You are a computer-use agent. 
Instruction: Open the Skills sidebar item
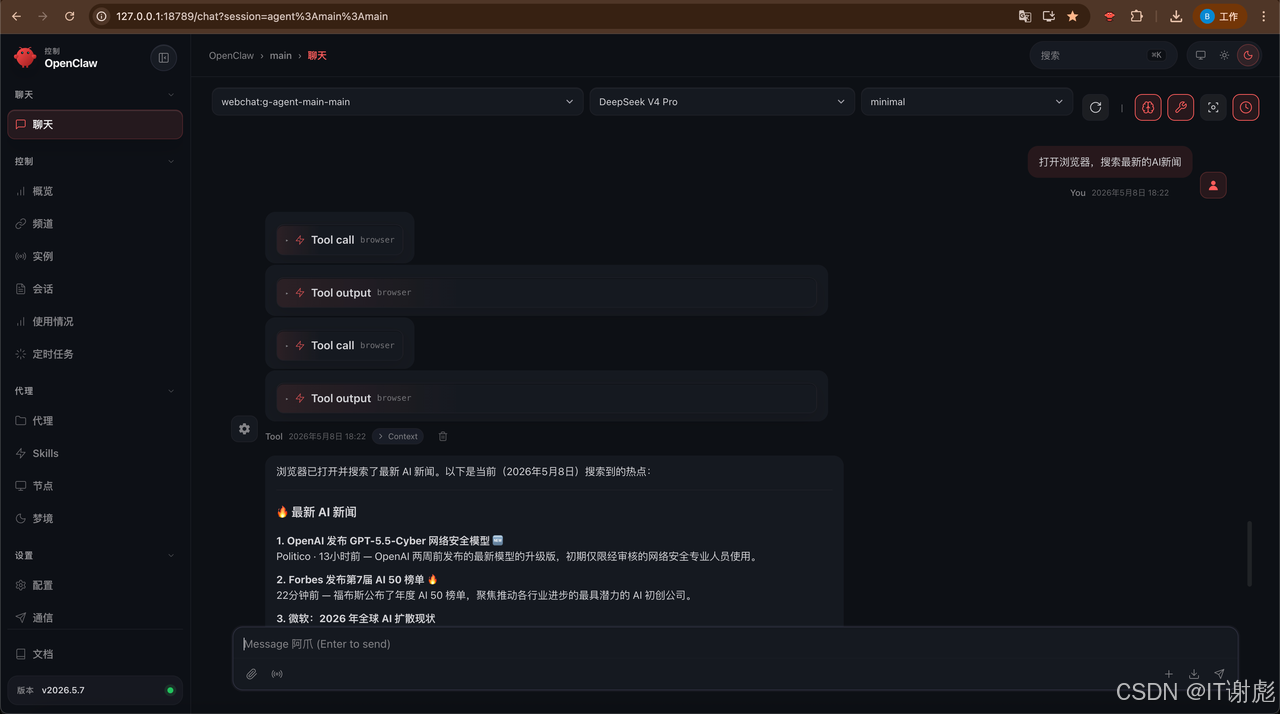coord(95,453)
